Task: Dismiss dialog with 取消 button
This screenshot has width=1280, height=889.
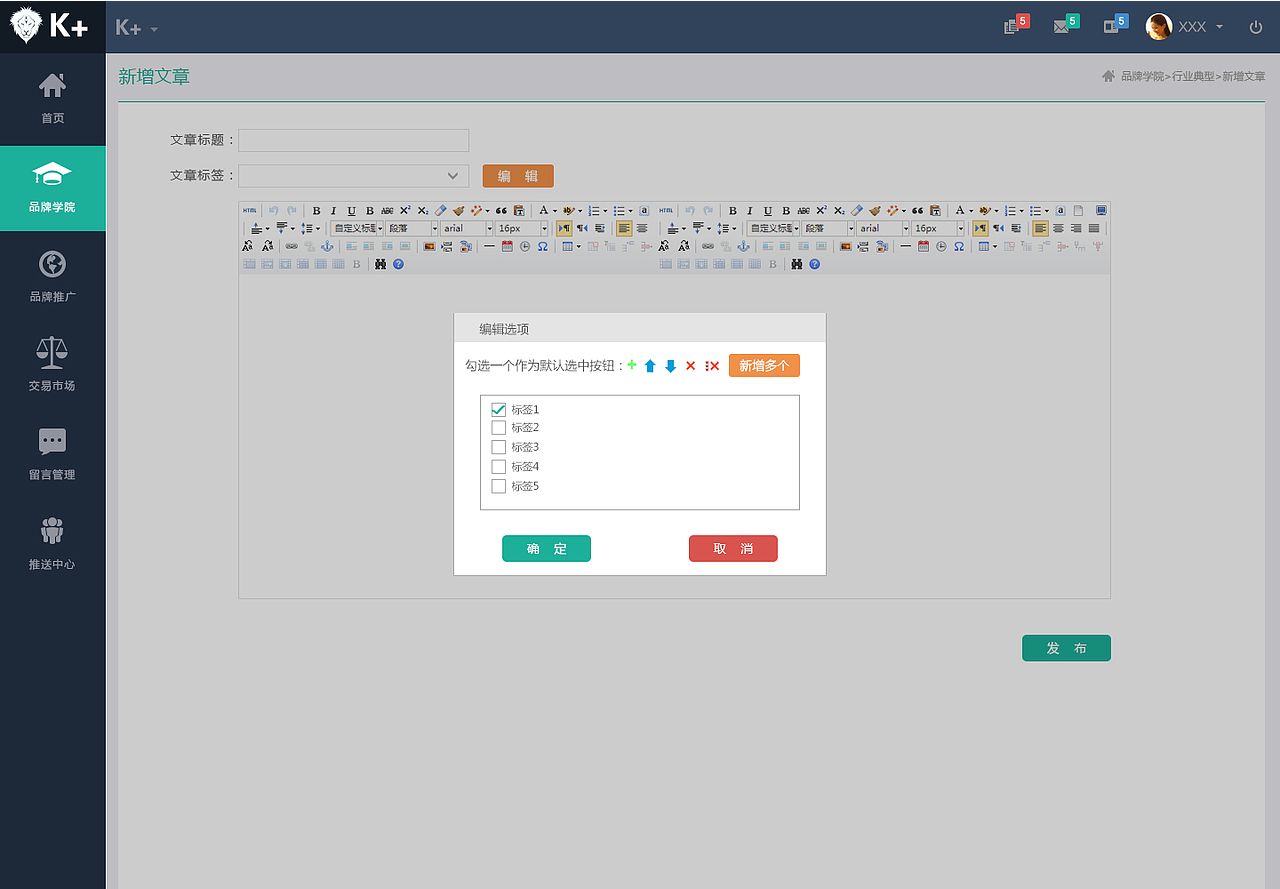Action: point(733,549)
